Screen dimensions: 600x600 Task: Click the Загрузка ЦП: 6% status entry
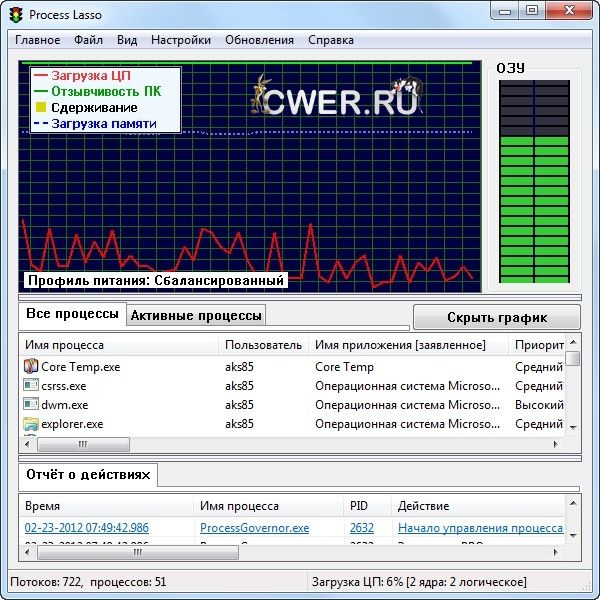point(419,582)
